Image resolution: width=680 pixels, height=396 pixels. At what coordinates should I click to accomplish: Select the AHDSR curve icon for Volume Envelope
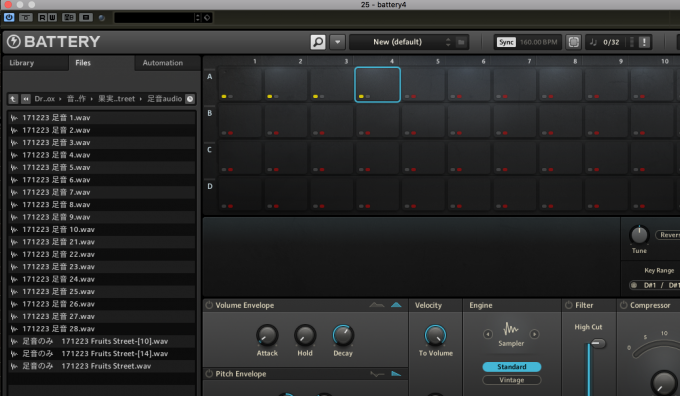[x=376, y=305]
